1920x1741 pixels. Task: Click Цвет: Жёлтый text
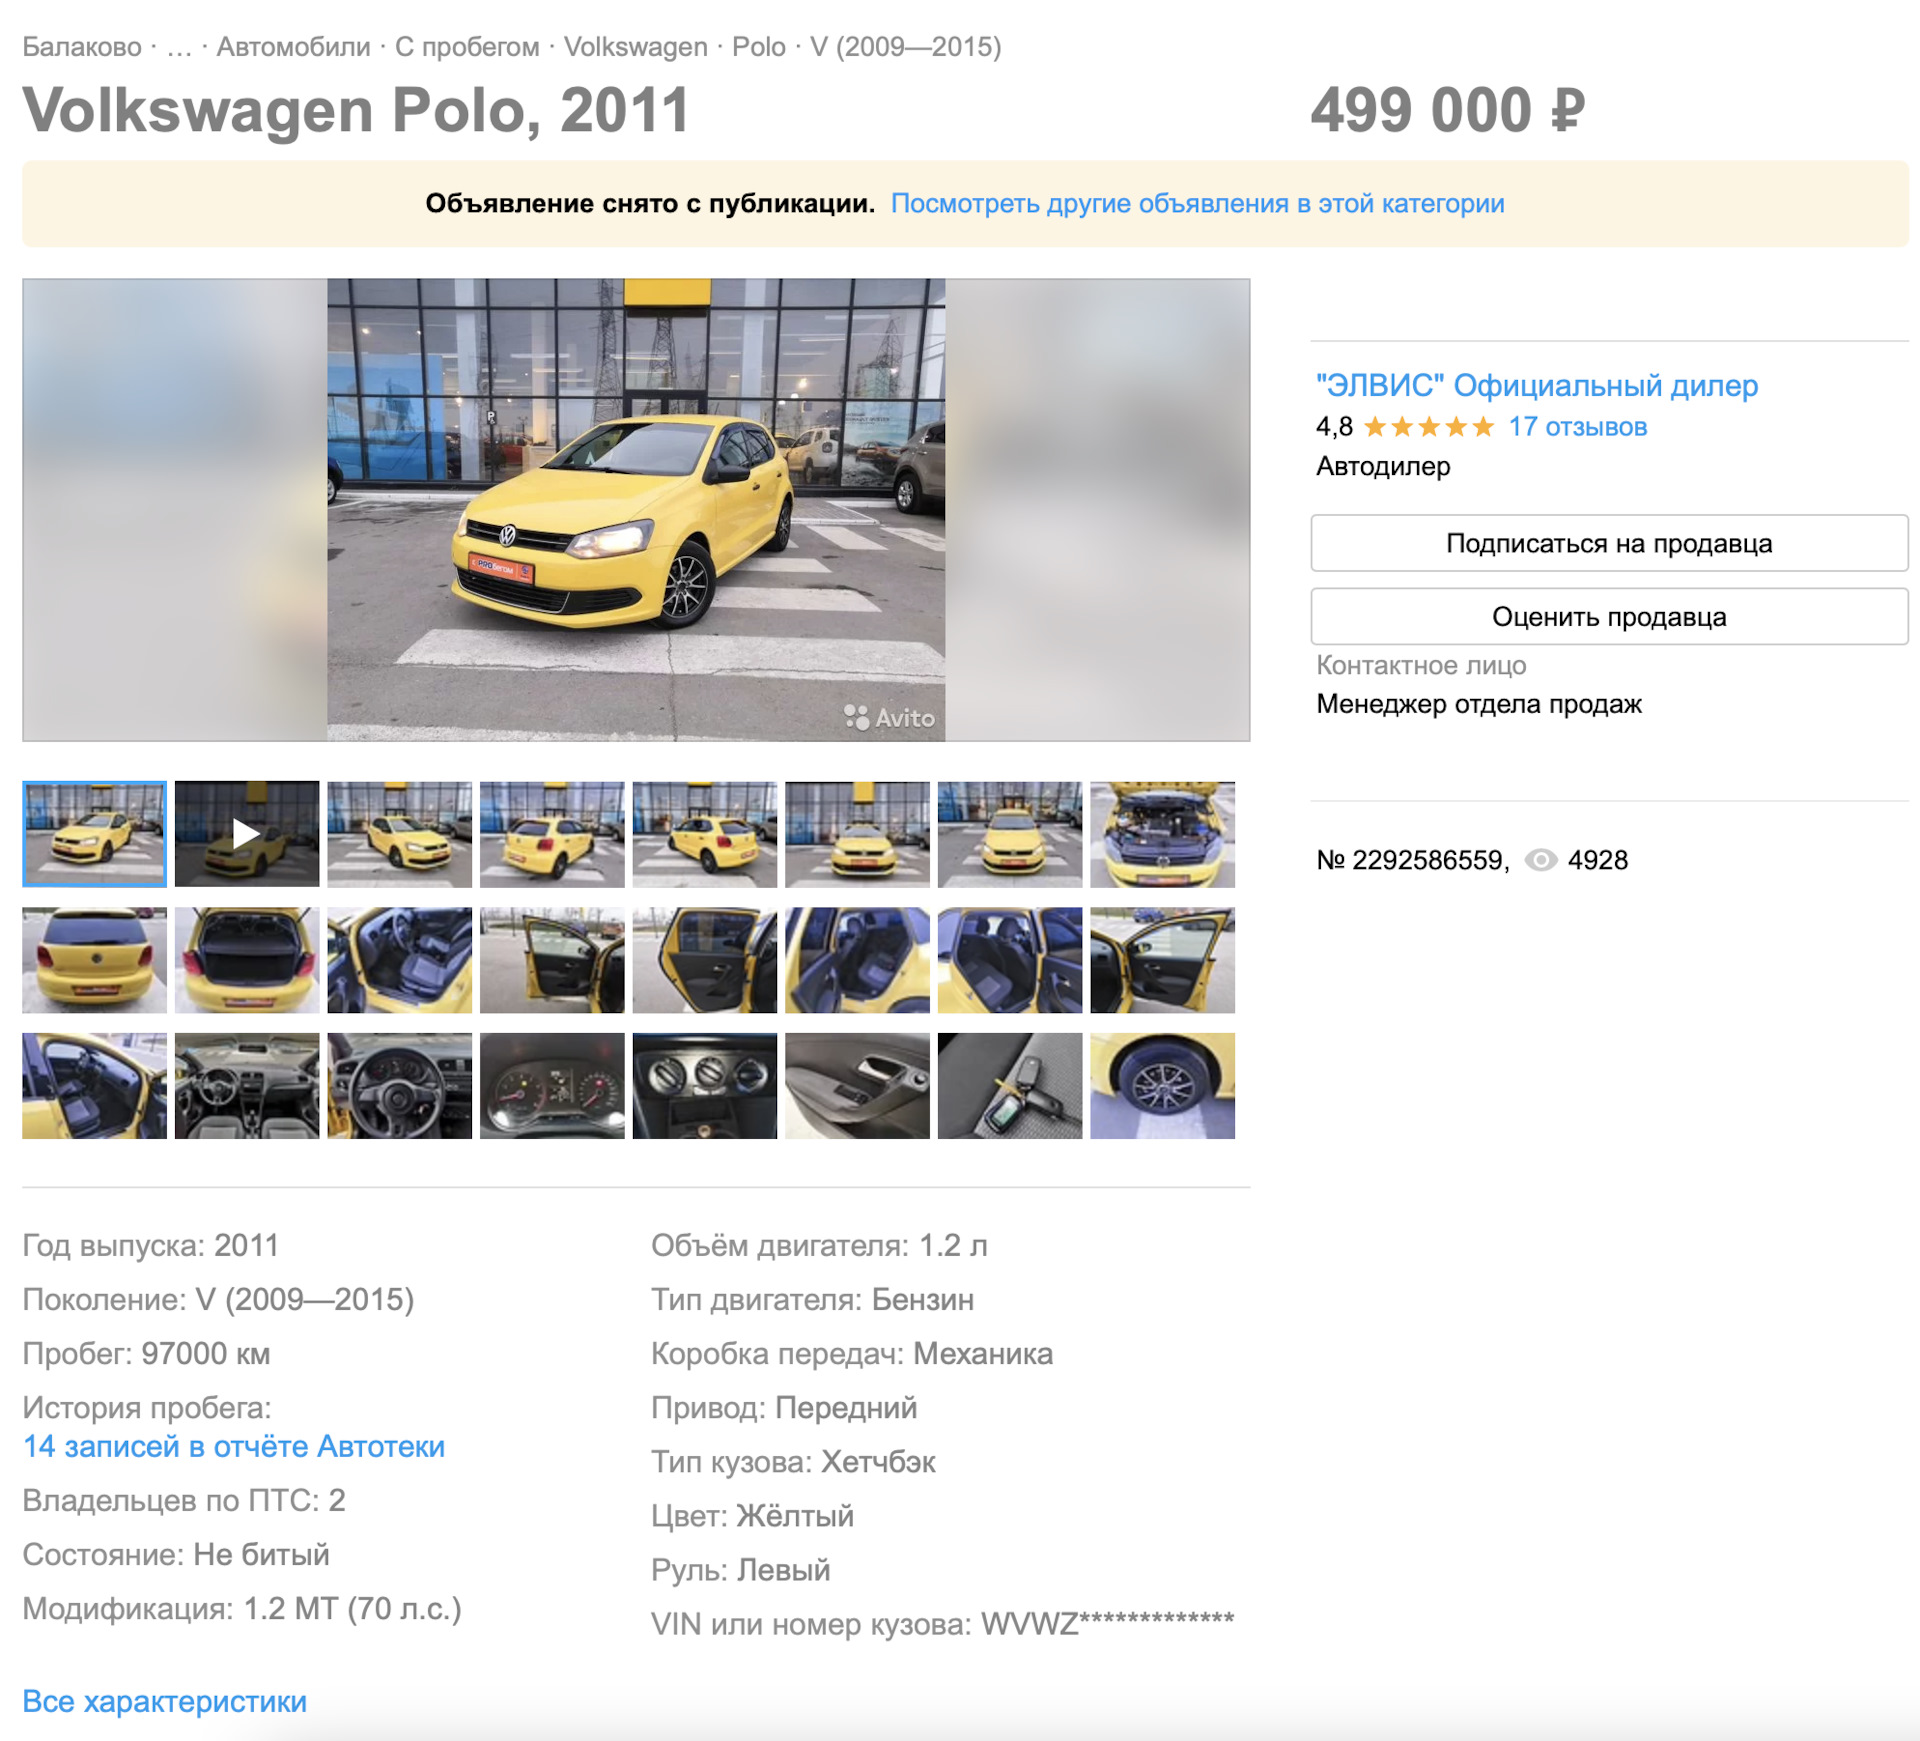(752, 1516)
